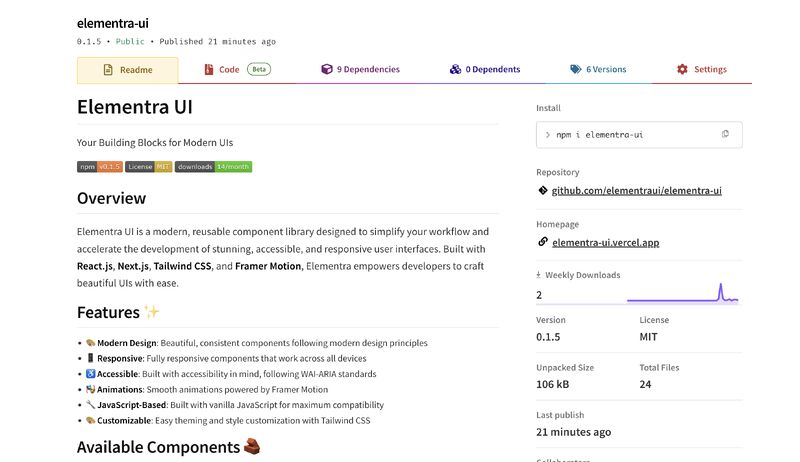Click the purple Dependencies box icon
800x462 pixels.
click(327, 69)
